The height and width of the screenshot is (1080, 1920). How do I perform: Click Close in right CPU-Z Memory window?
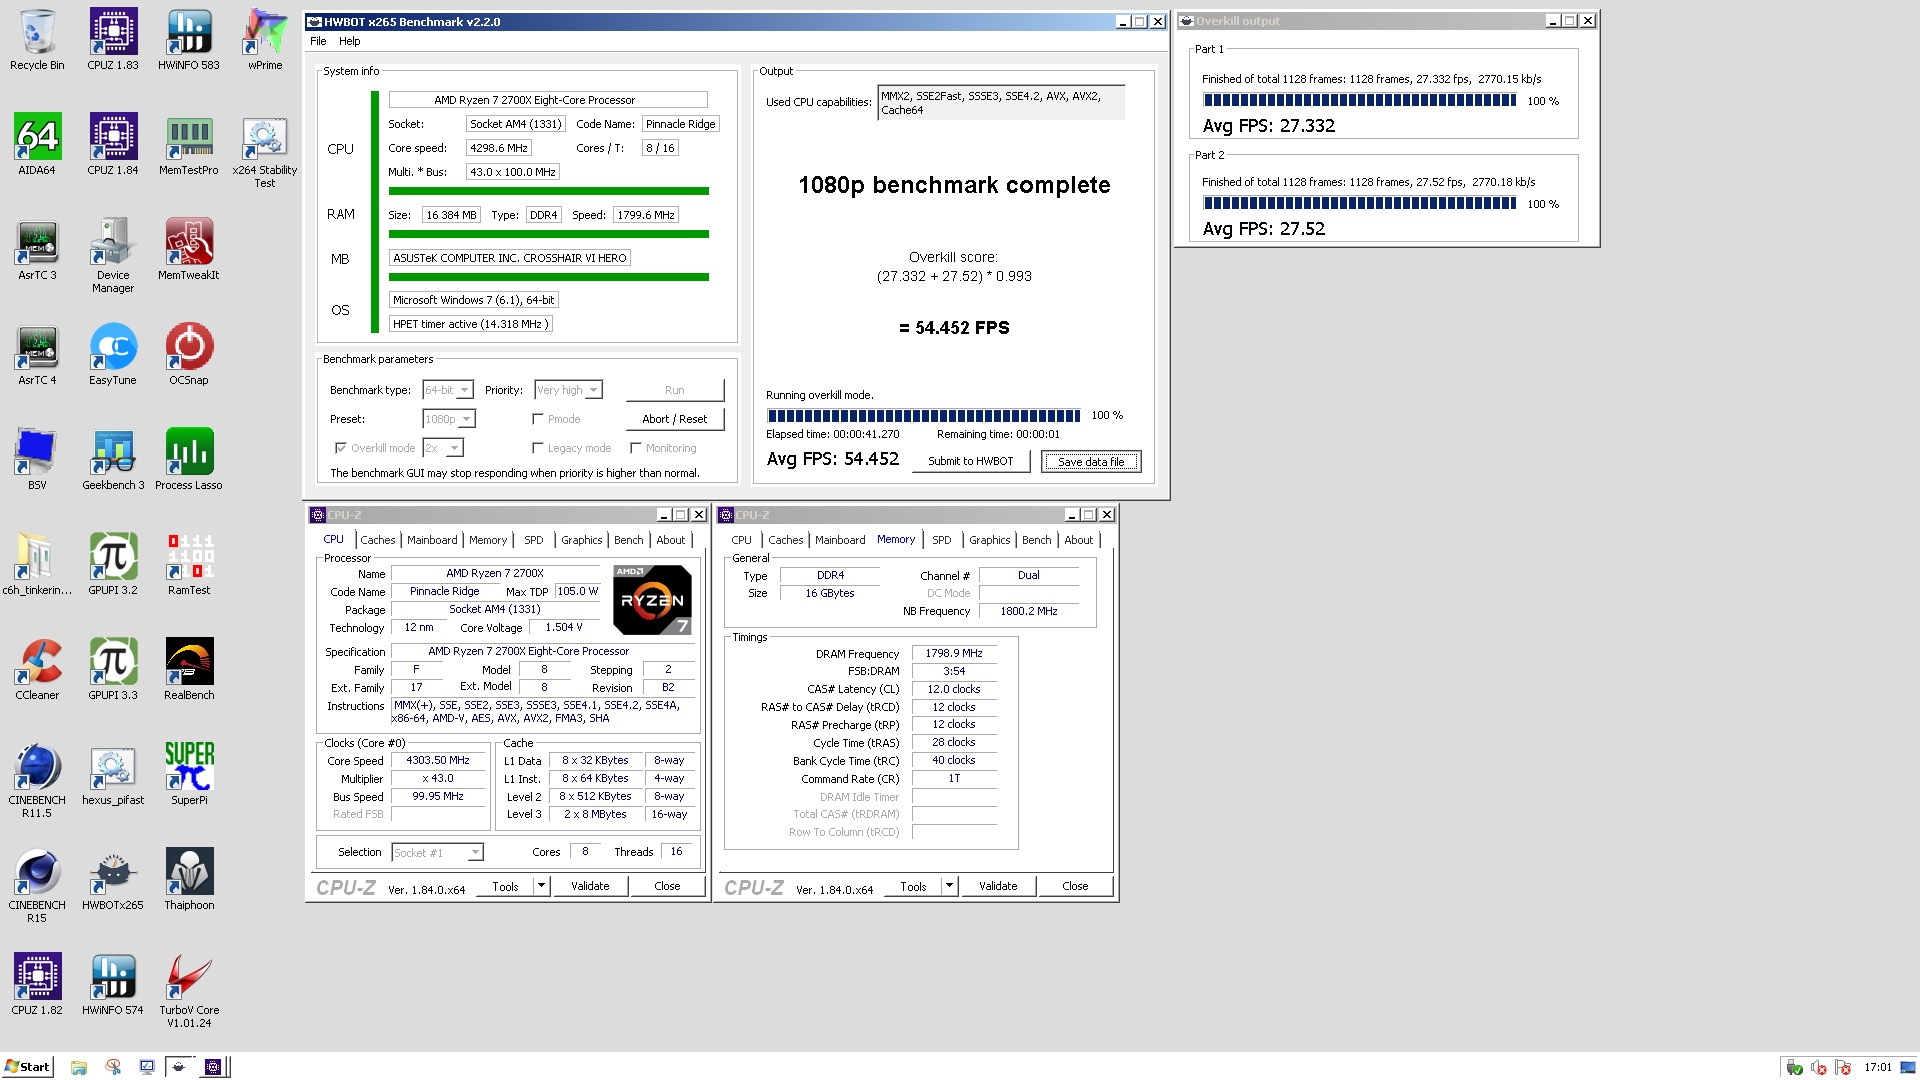tap(1075, 886)
